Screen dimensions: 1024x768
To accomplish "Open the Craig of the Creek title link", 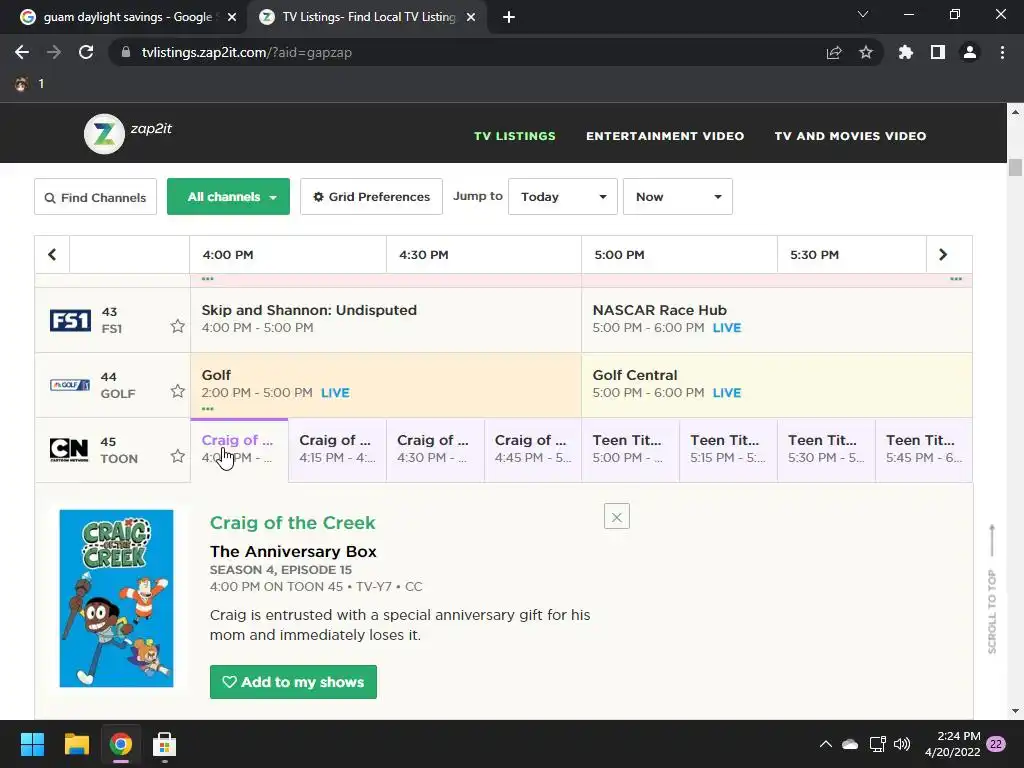I will (293, 522).
